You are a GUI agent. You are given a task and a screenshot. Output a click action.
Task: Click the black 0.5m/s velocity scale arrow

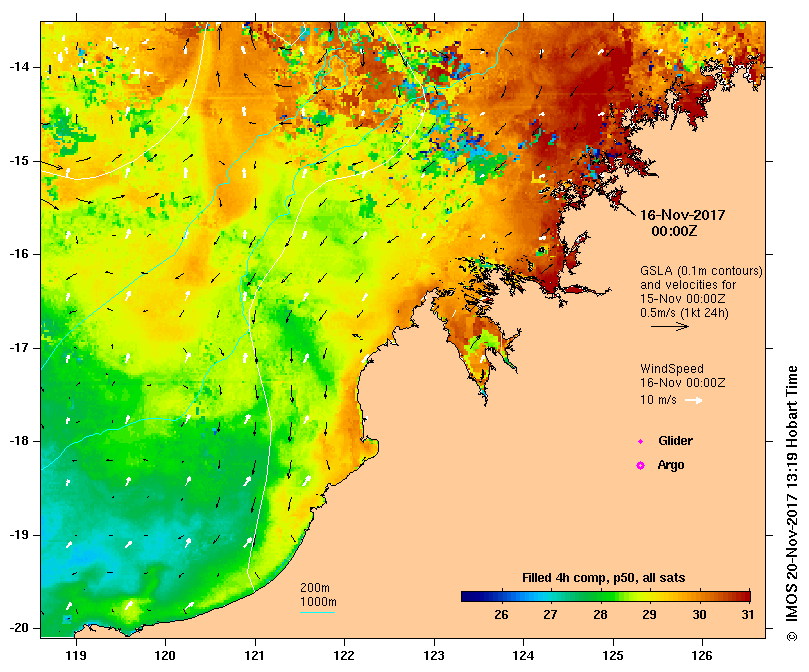(x=670, y=326)
